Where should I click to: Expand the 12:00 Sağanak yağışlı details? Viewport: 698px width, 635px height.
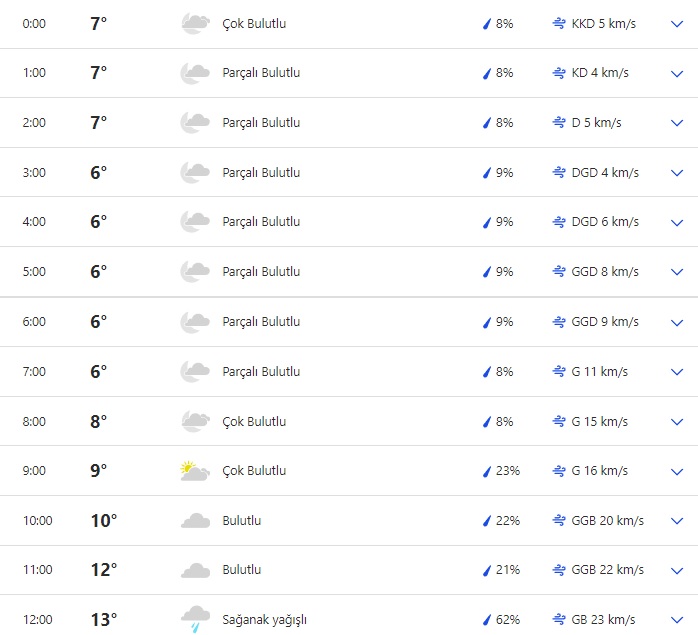point(676,620)
